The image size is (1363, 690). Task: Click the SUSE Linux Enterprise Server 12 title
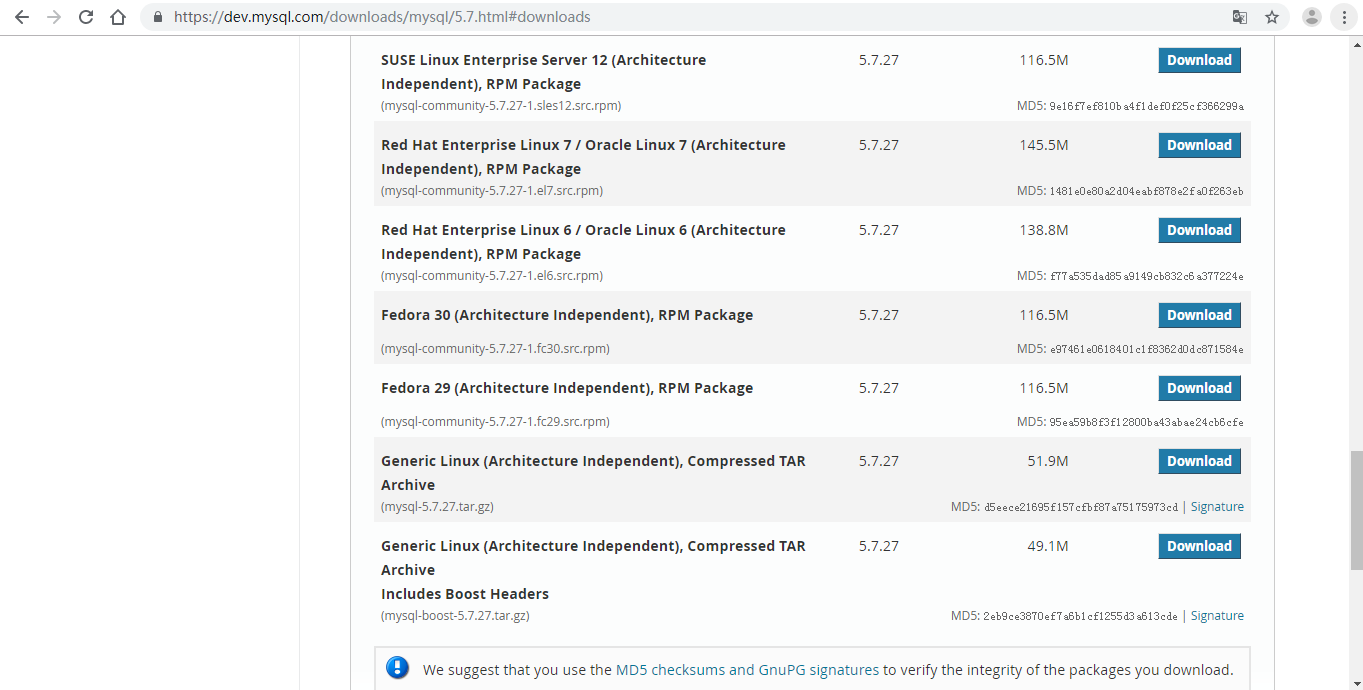[543, 72]
